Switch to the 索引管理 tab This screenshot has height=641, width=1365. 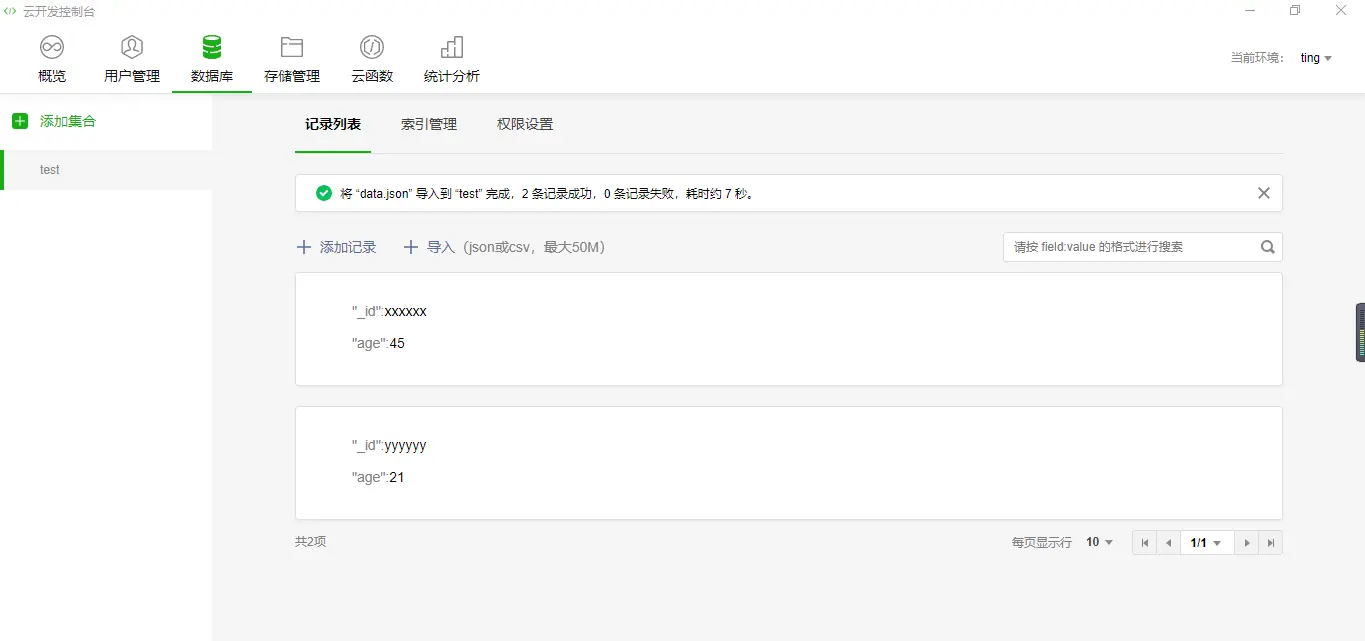click(428, 124)
